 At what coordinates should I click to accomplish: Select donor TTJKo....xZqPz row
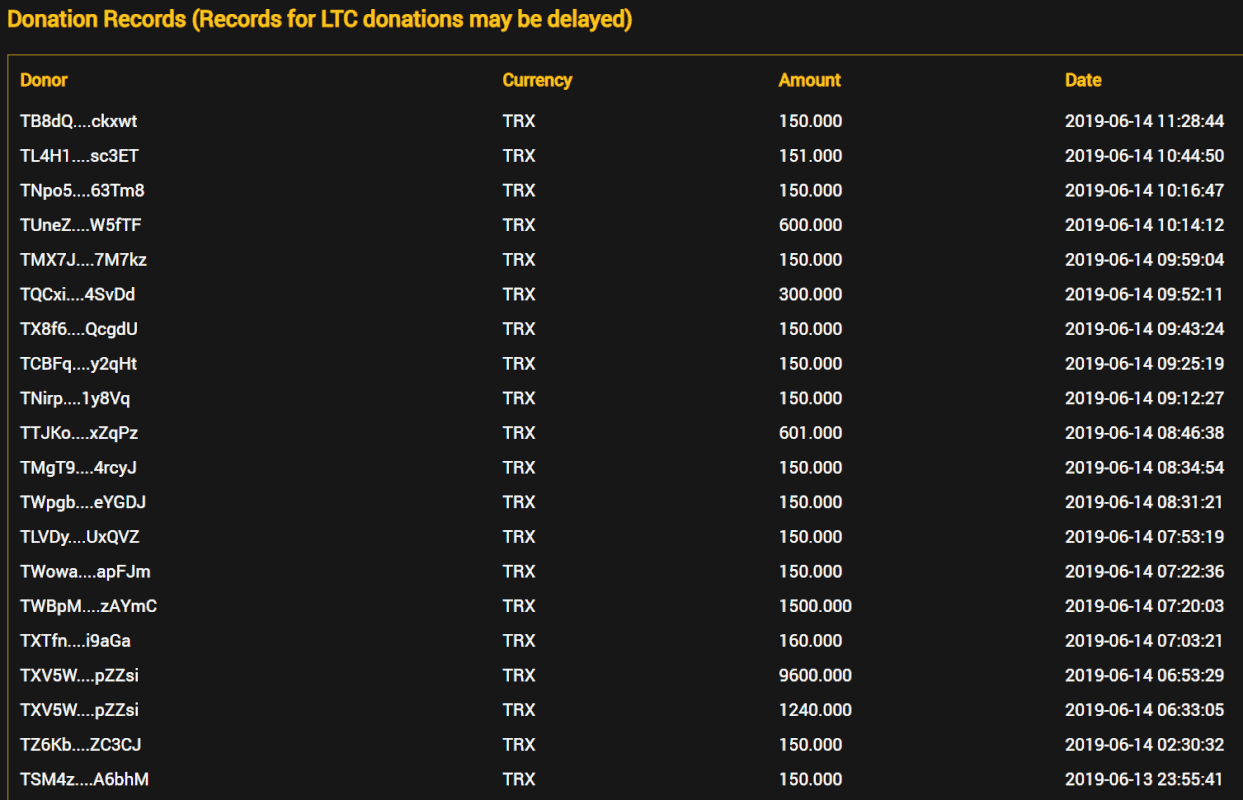[621, 433]
